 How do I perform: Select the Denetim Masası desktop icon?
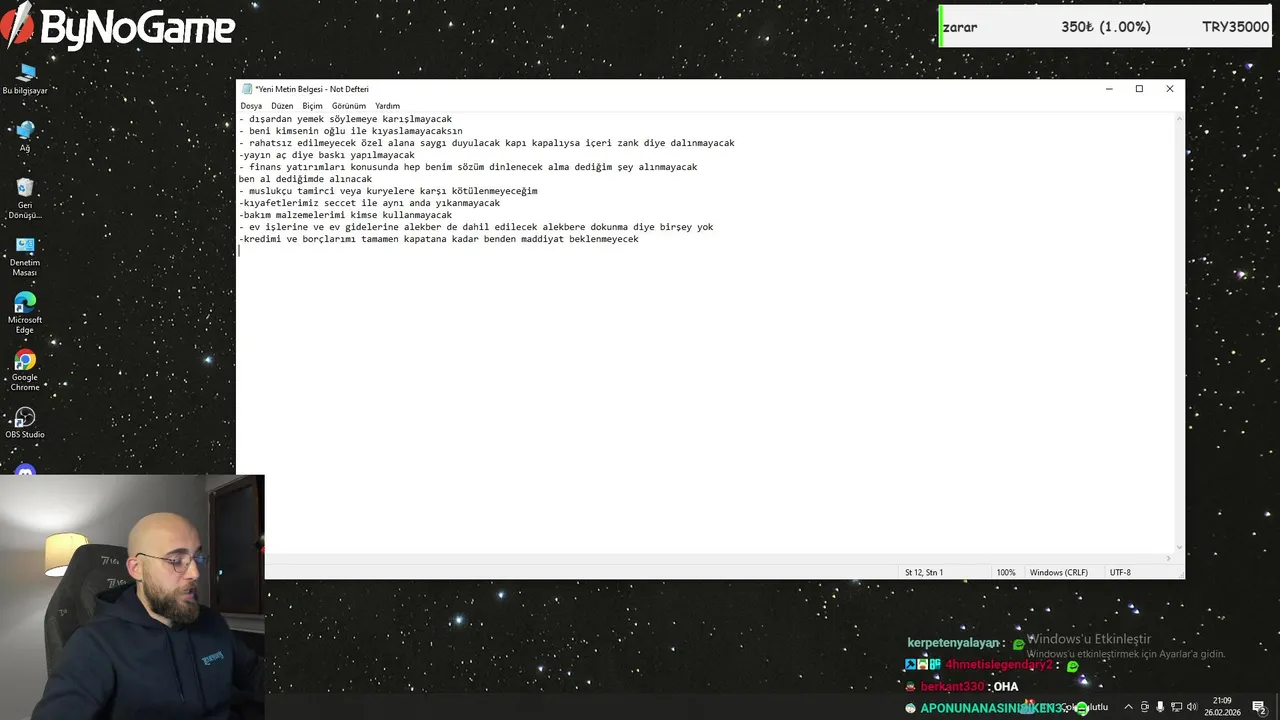click(25, 256)
